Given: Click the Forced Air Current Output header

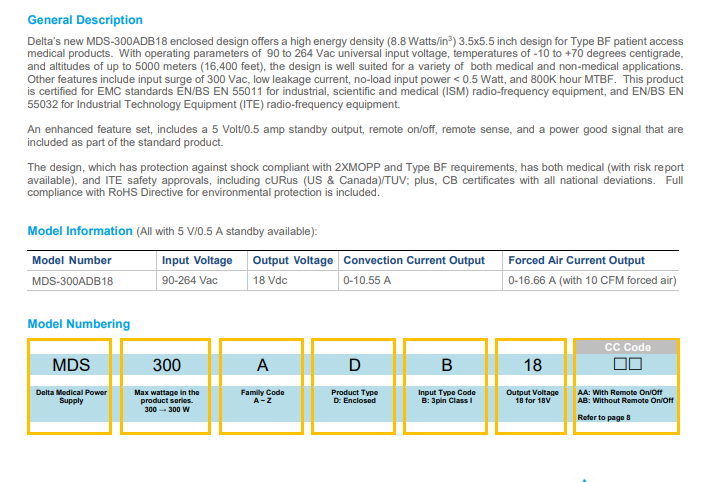Looking at the screenshot, I should [577, 260].
